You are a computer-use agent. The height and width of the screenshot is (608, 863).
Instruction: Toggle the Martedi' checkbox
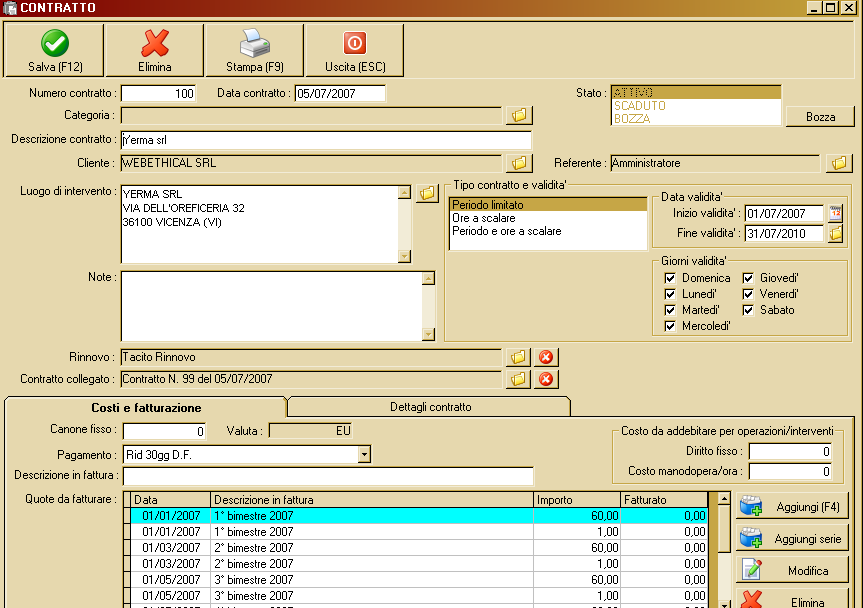click(x=670, y=310)
